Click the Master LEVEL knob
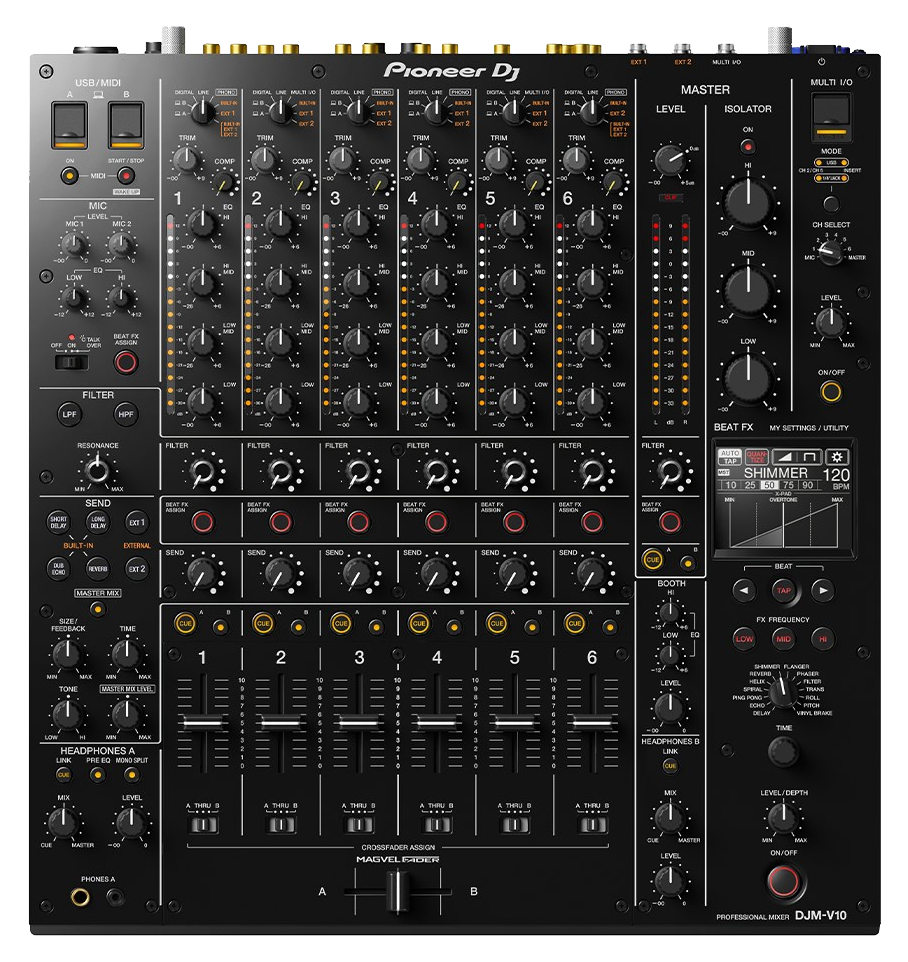This screenshot has width=908, height=962. 670,160
